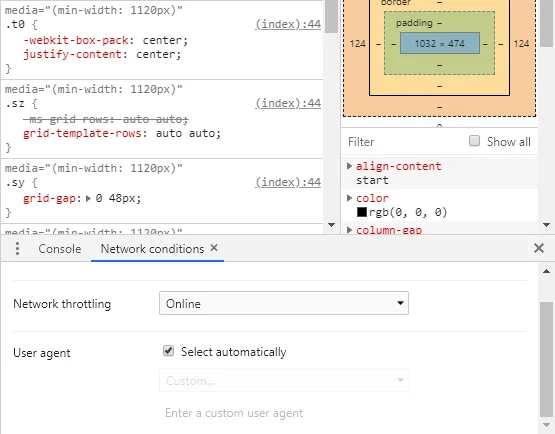The height and width of the screenshot is (434, 555).
Task: Click the center value of justify-content
Action: 155,55
